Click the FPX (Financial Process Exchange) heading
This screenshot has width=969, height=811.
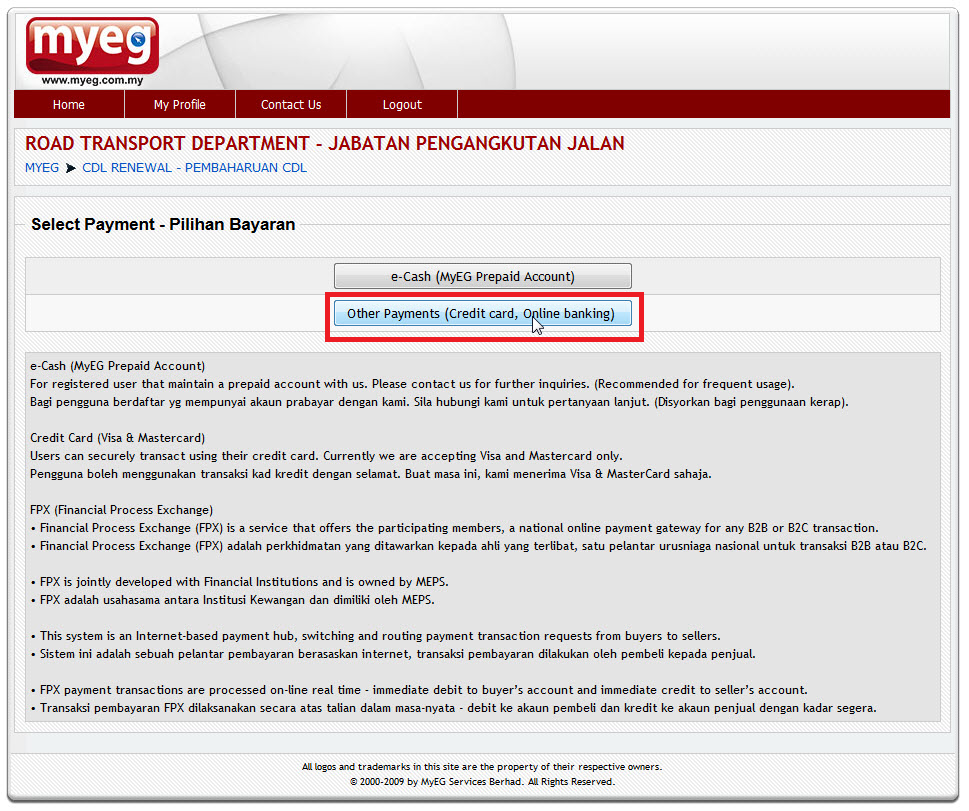pos(121,510)
